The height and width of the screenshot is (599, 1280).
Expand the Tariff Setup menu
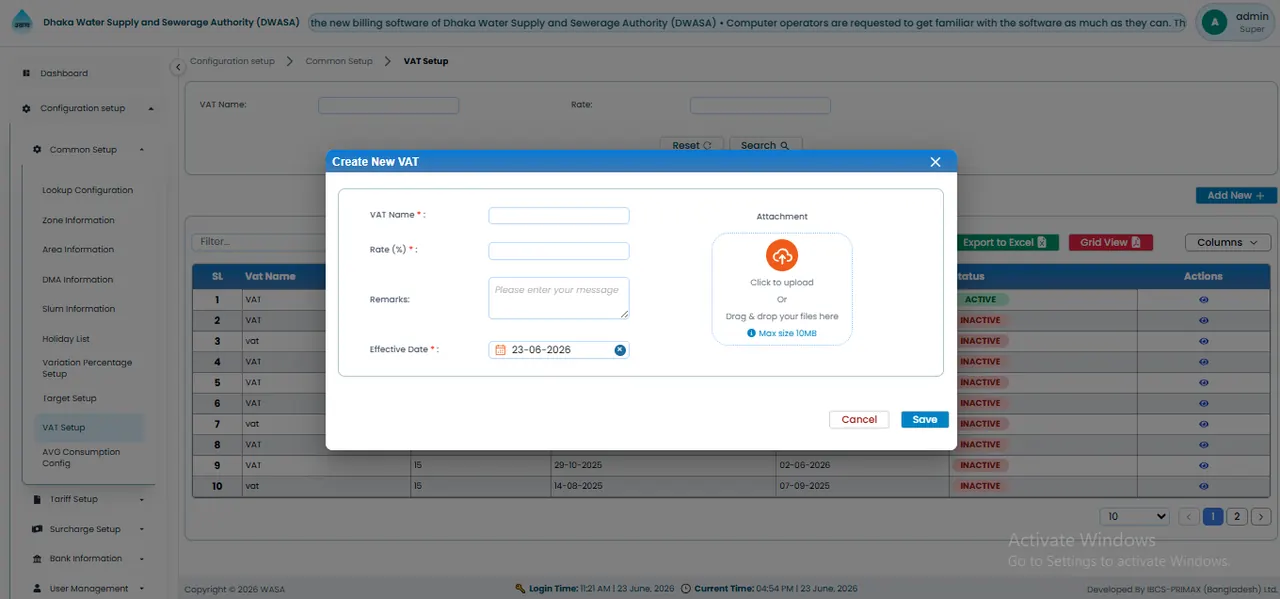tap(88, 499)
